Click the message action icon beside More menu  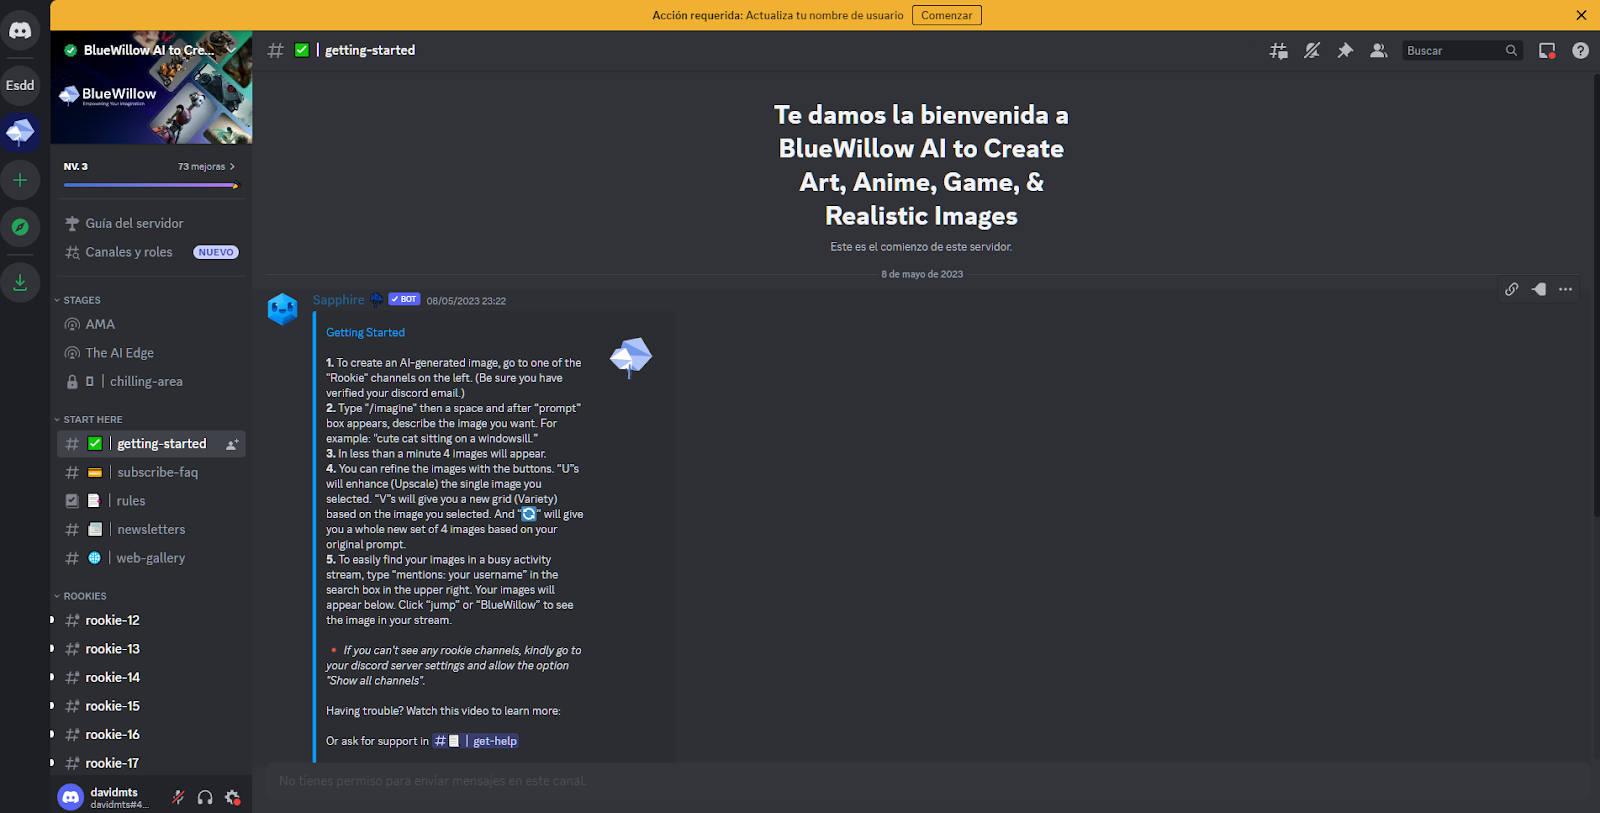point(1539,289)
